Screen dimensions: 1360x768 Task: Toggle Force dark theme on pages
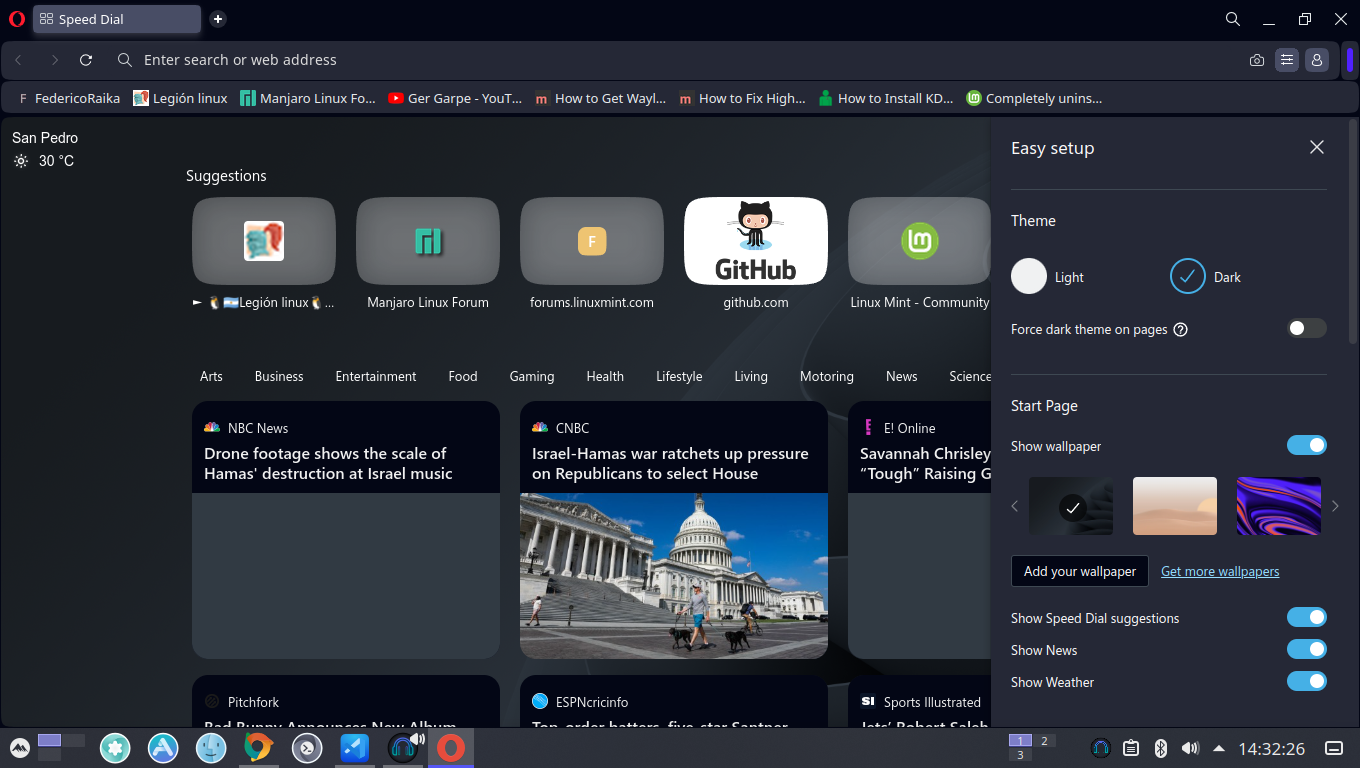[1306, 328]
